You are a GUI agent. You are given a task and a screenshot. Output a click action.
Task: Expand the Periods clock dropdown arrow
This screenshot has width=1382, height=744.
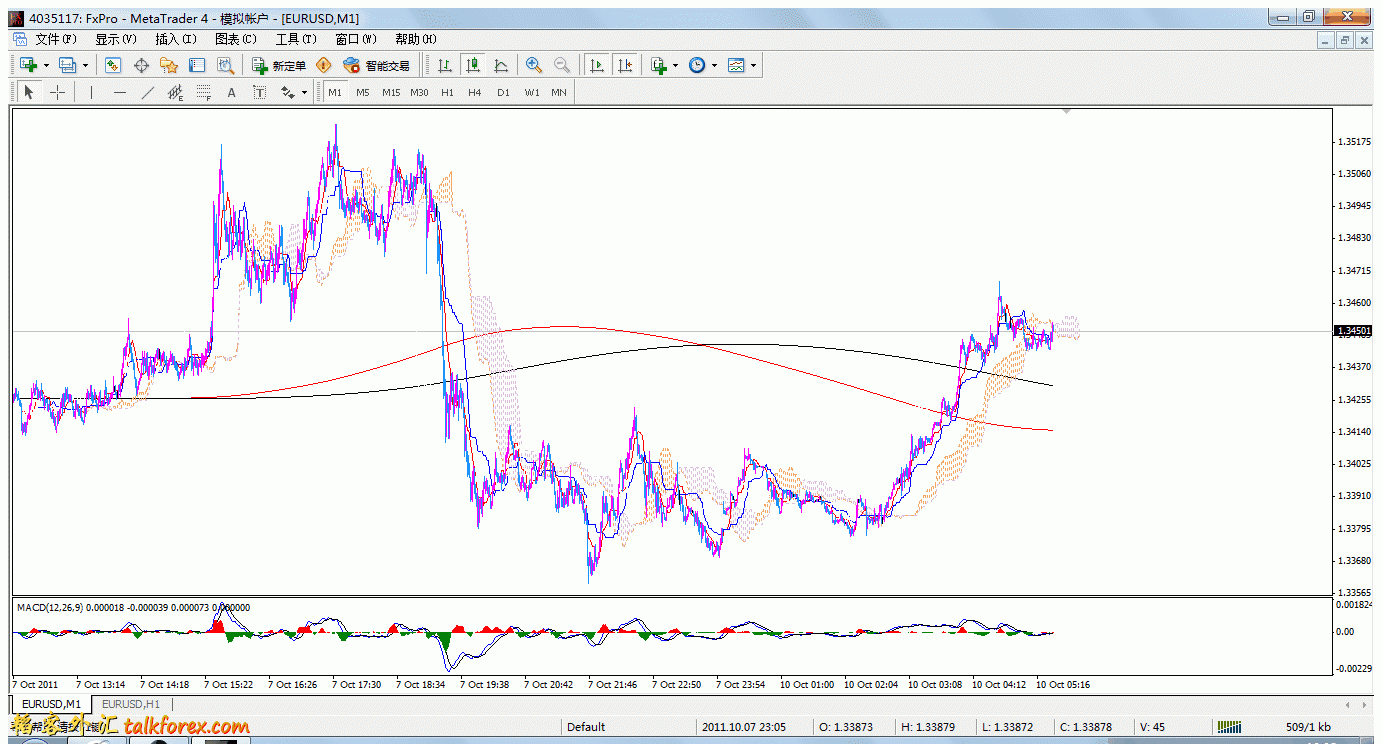[x=714, y=65]
